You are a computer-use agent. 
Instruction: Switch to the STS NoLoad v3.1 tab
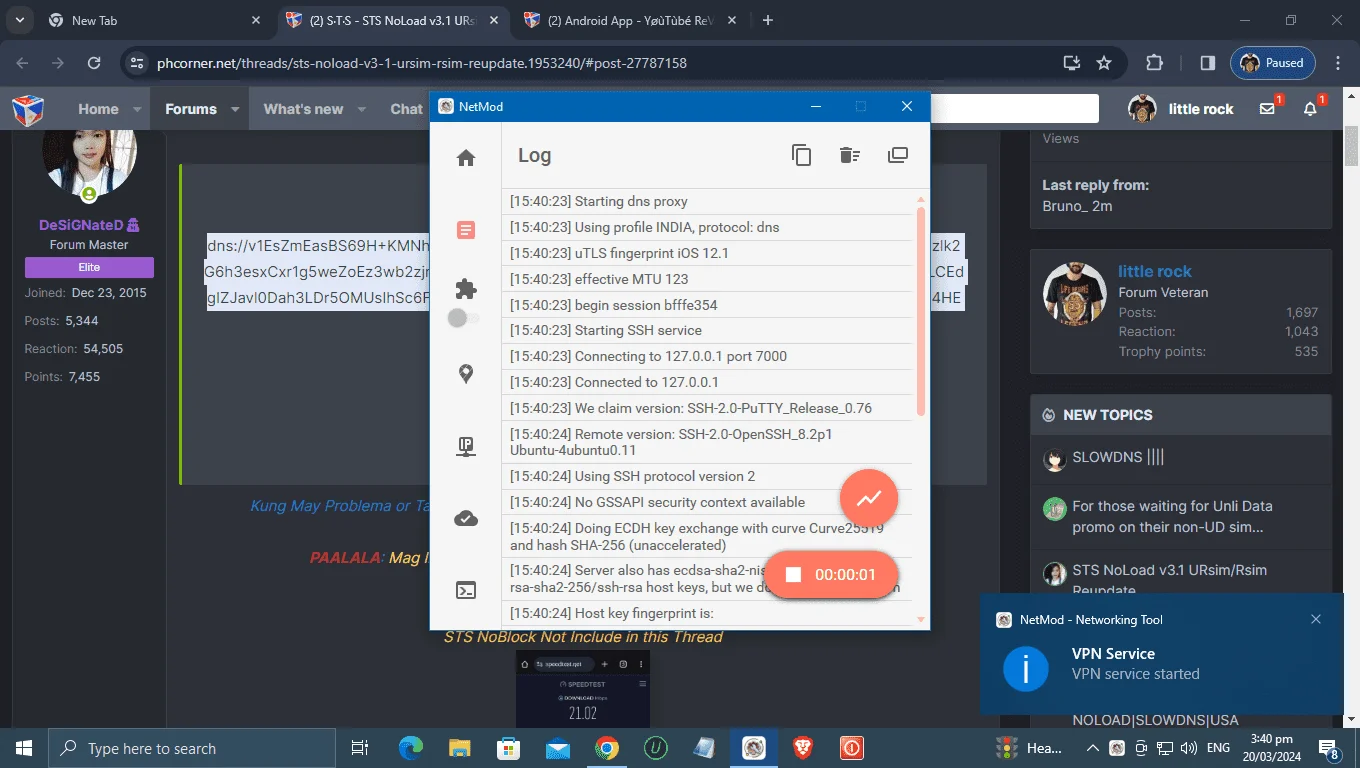coord(393,20)
